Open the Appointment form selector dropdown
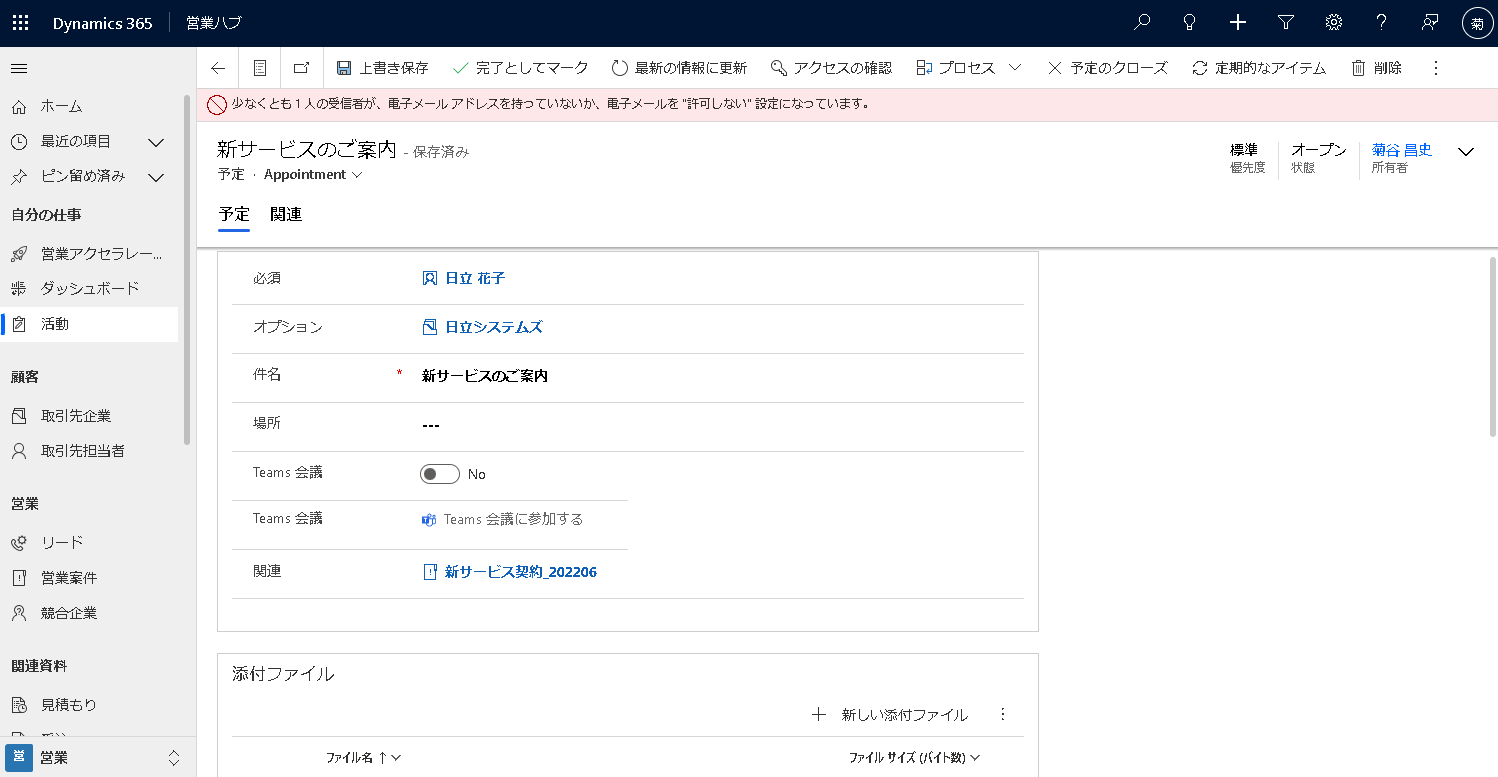 point(313,174)
